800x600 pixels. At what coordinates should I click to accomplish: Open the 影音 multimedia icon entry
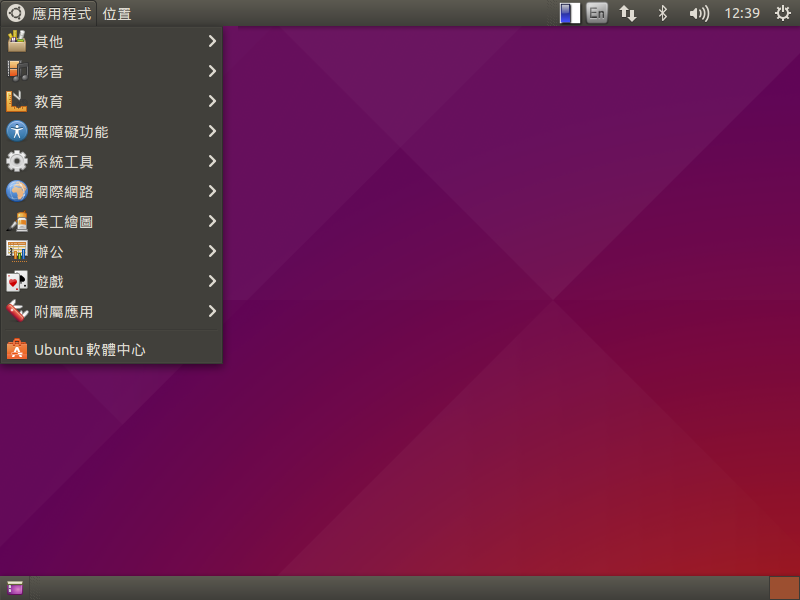(17, 72)
